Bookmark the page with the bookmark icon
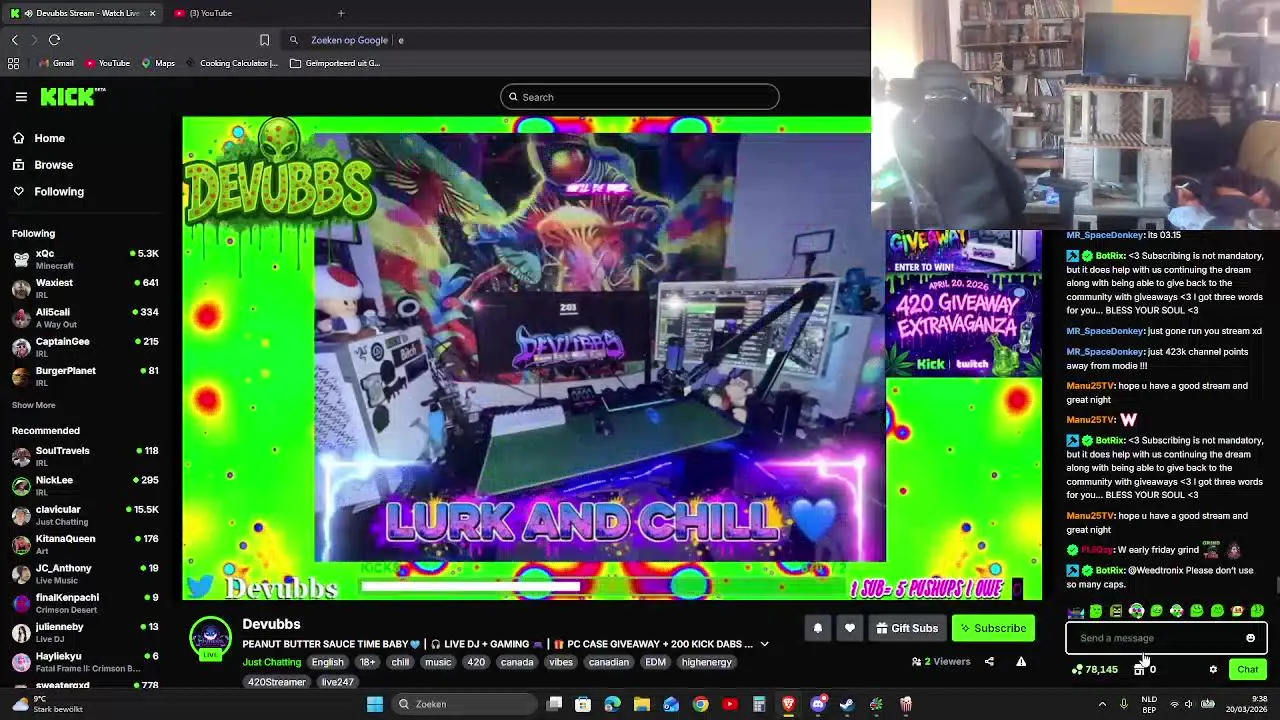Screen dimensions: 1280x720 pyautogui.click(x=264, y=40)
